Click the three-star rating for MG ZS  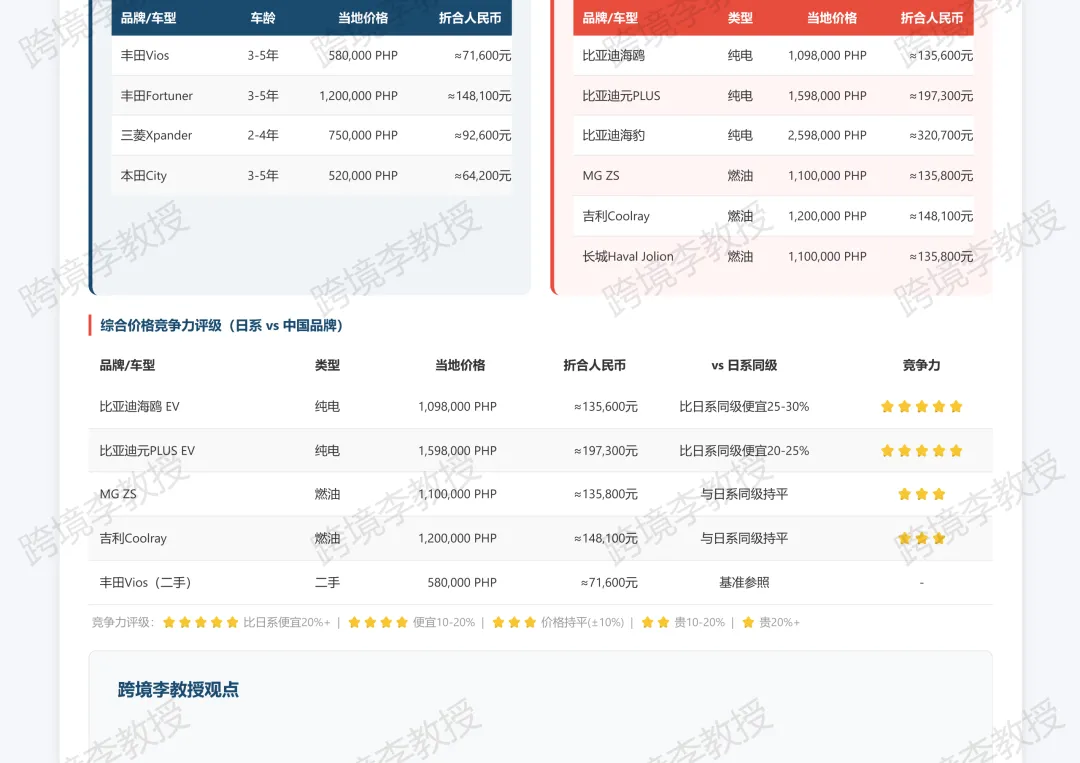tap(922, 494)
